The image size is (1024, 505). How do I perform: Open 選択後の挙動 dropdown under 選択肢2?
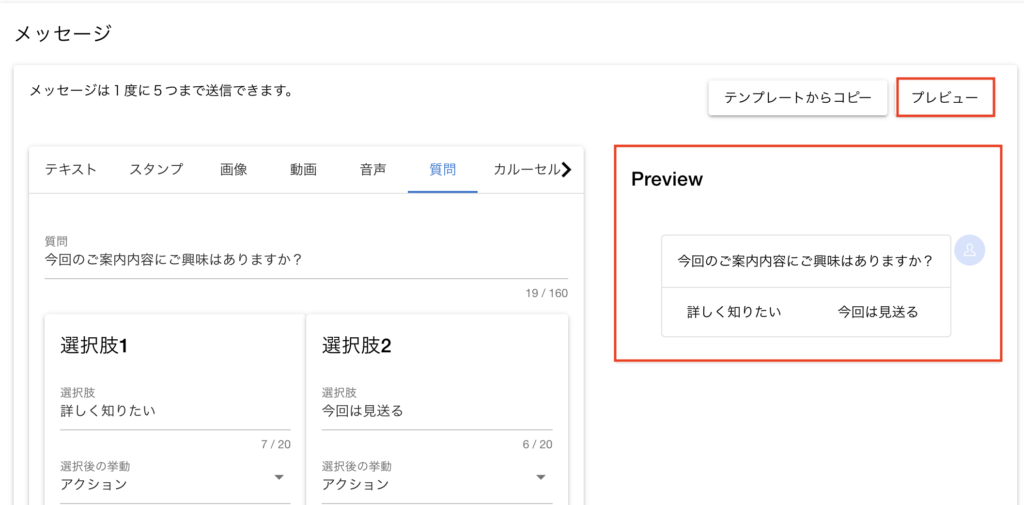437,484
